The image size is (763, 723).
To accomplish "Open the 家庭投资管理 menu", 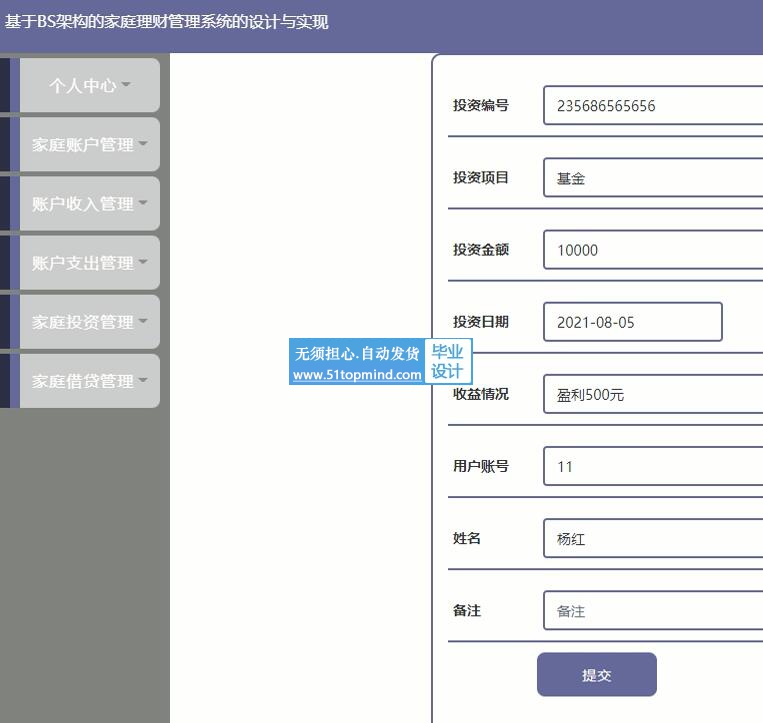I will click(90, 322).
